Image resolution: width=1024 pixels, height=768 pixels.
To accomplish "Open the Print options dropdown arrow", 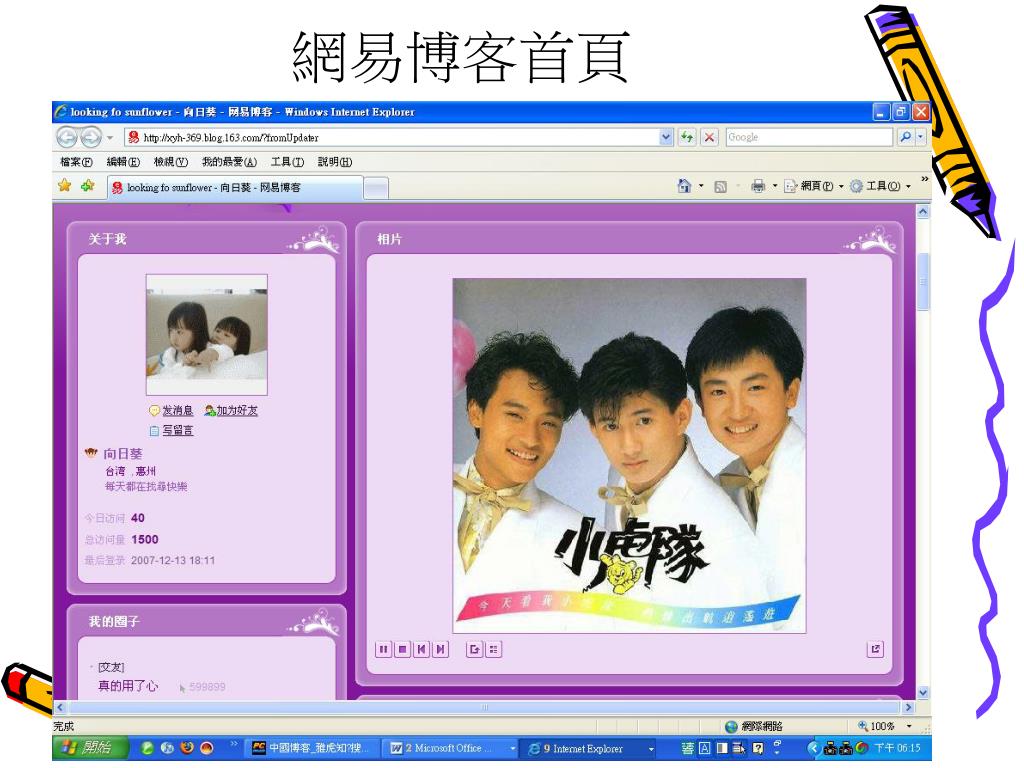I will 775,186.
